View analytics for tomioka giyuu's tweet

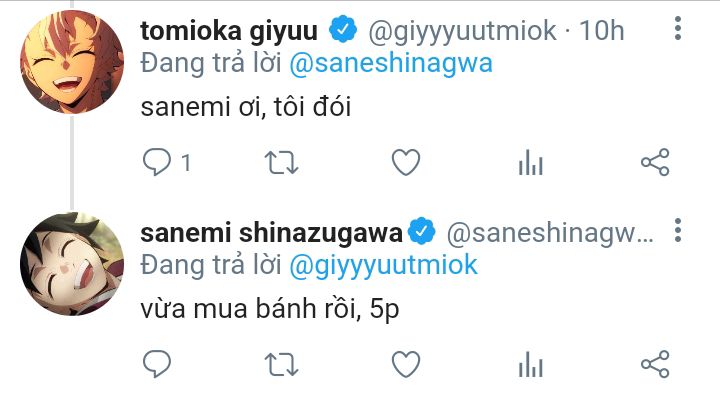pos(531,163)
